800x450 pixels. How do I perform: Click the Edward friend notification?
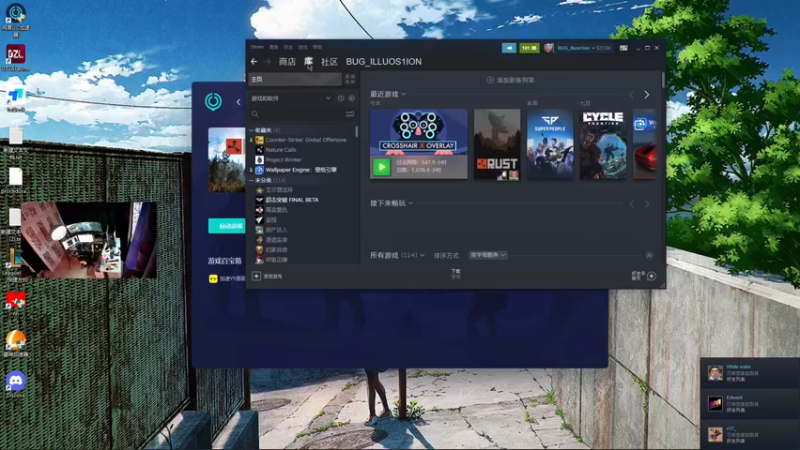750,404
